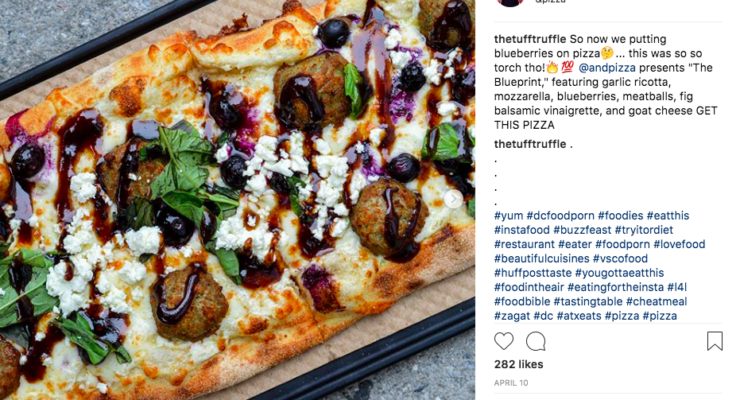Image resolution: width=740 pixels, height=400 pixels.
Task: Open the #instafood hashtag
Action: click(522, 230)
